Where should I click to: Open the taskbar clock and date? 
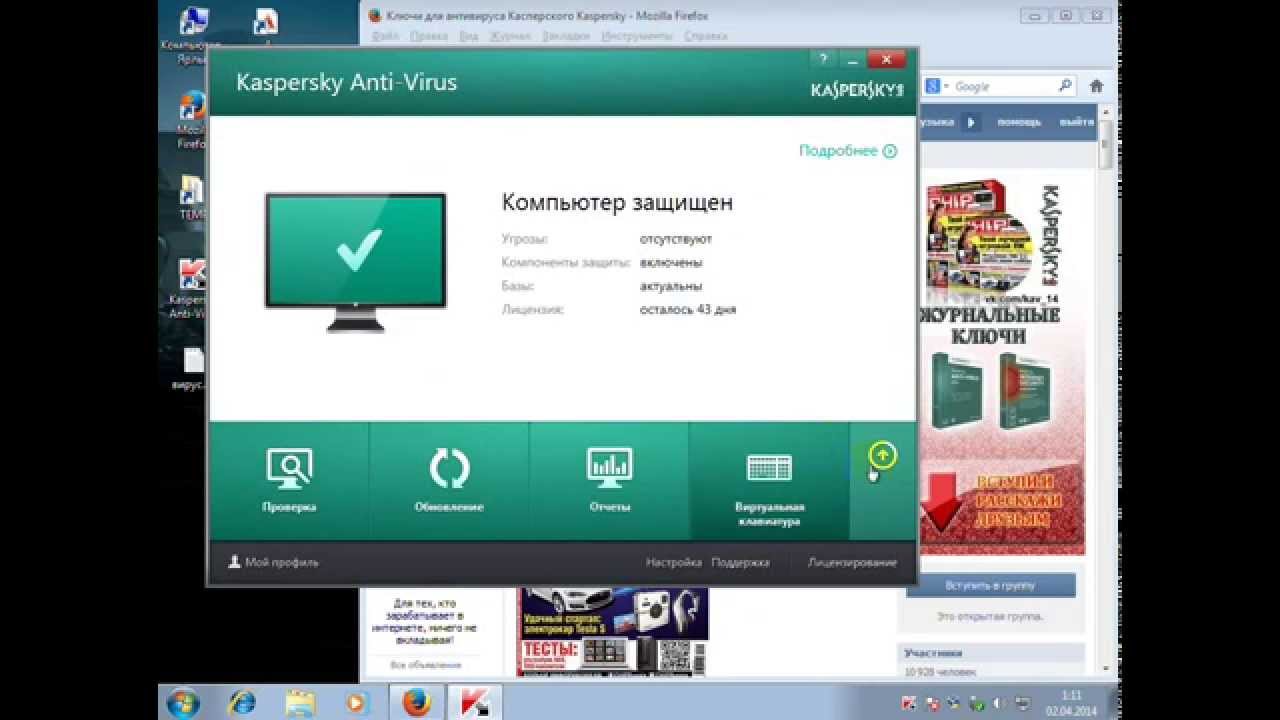[x=1070, y=702]
